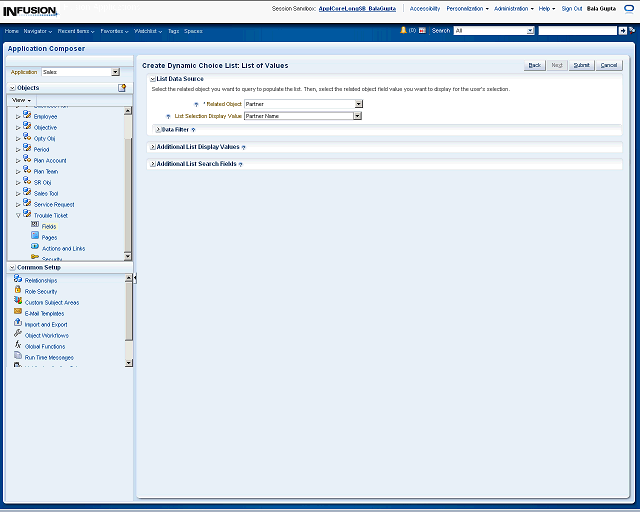
Task: Click the Object Workflows icon
Action: pyautogui.click(x=18, y=334)
